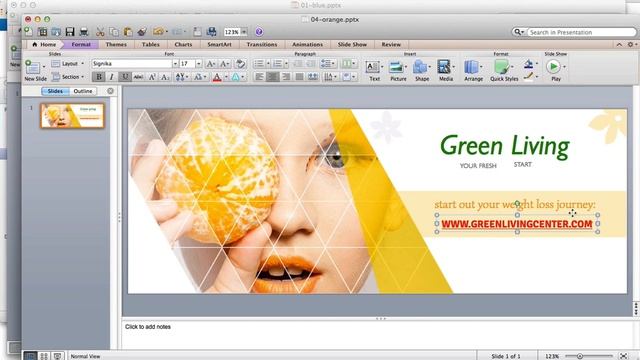The height and width of the screenshot is (360, 640).
Task: Apply Subscript formatting
Action: (165, 77)
